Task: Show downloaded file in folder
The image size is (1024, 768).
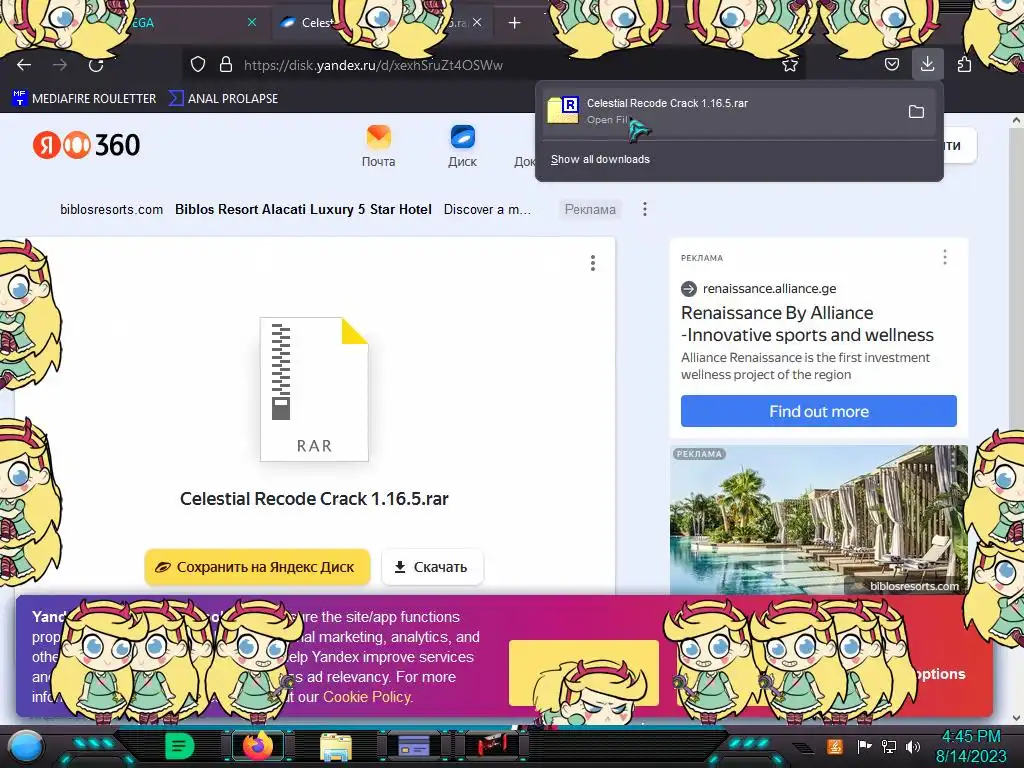Action: (x=916, y=112)
